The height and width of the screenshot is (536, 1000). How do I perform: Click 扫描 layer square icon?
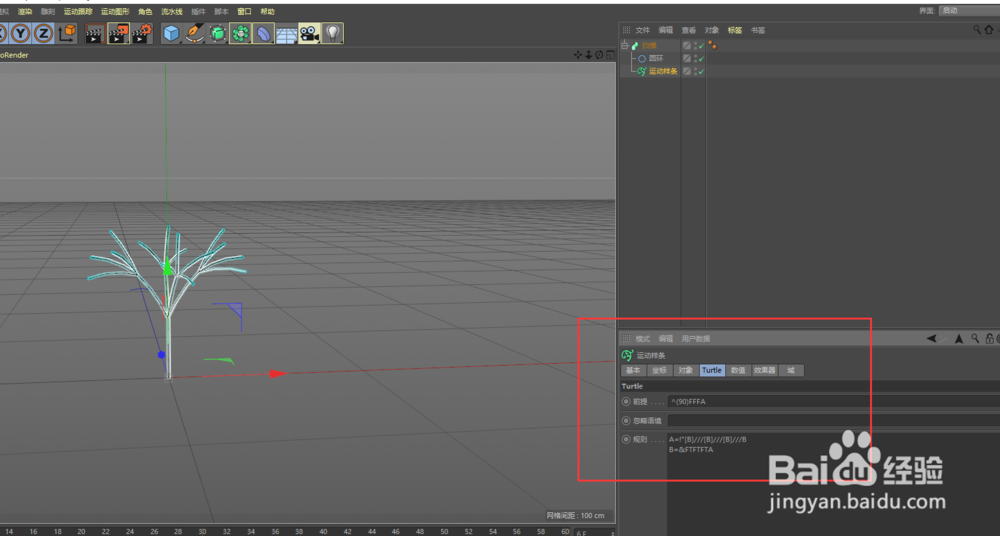pos(687,46)
